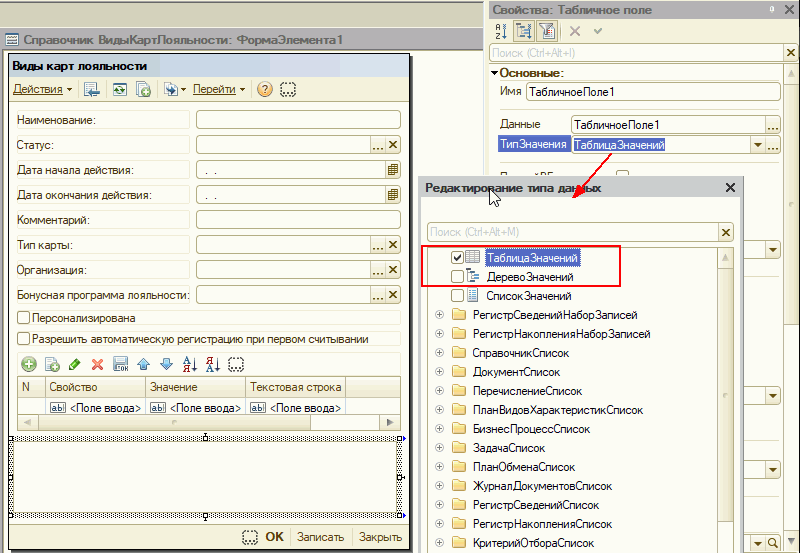Open ellipsis button for Данные property
The height and width of the screenshot is (553, 800).
[x=773, y=124]
